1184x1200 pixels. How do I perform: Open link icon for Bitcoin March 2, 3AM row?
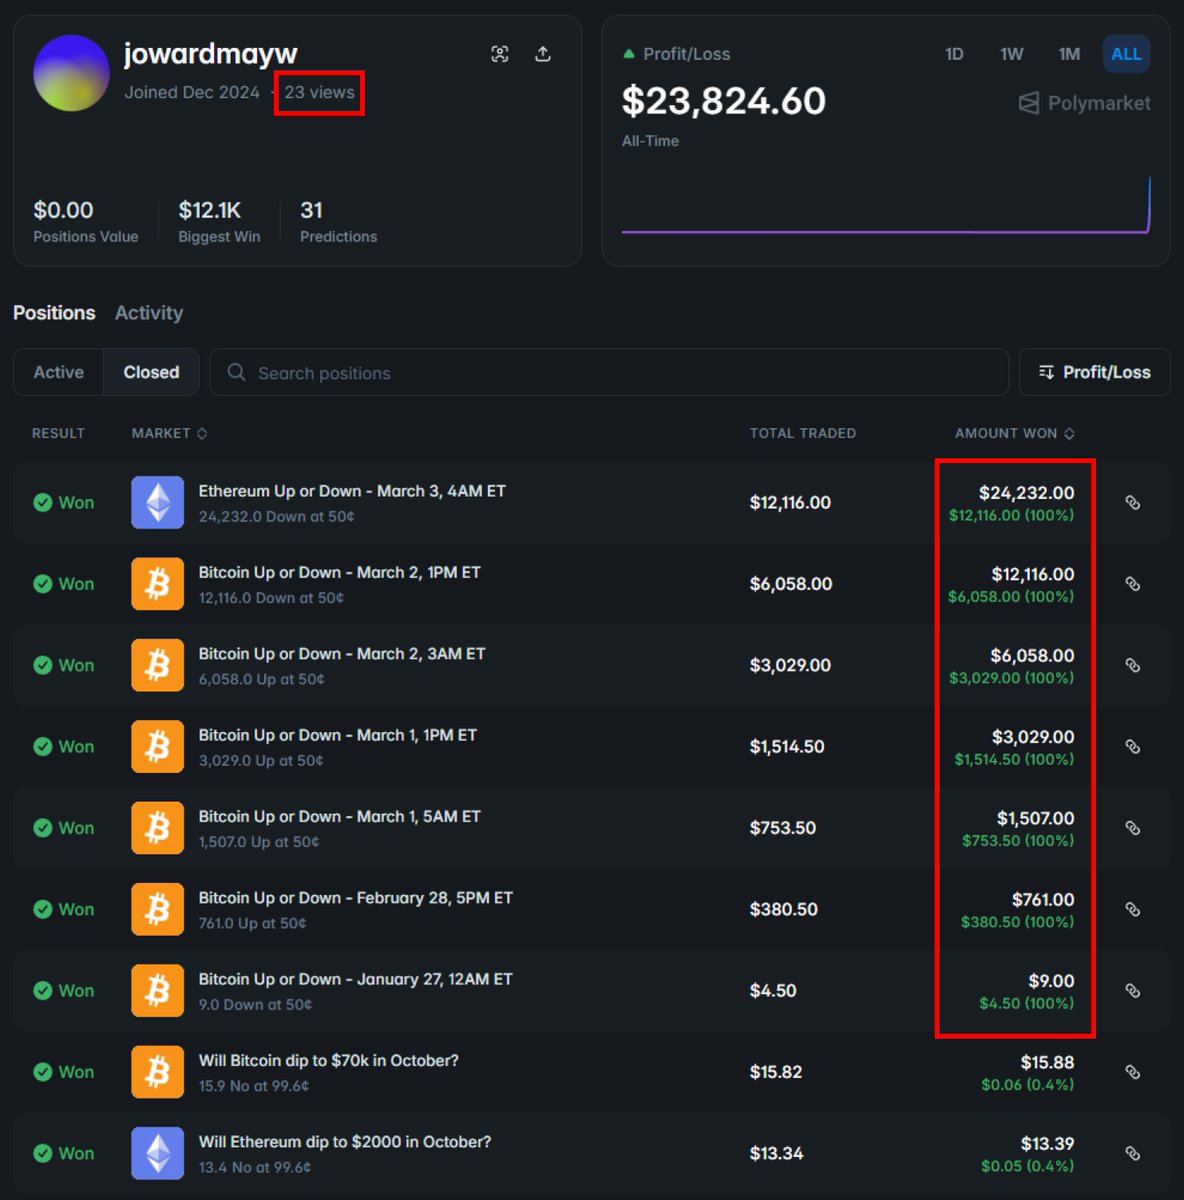tap(1133, 665)
